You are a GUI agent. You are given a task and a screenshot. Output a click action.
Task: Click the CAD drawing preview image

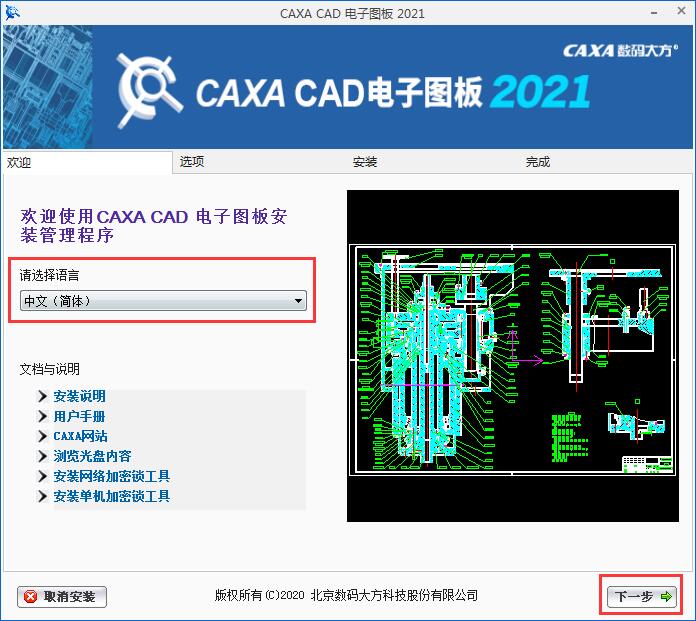[x=513, y=356]
